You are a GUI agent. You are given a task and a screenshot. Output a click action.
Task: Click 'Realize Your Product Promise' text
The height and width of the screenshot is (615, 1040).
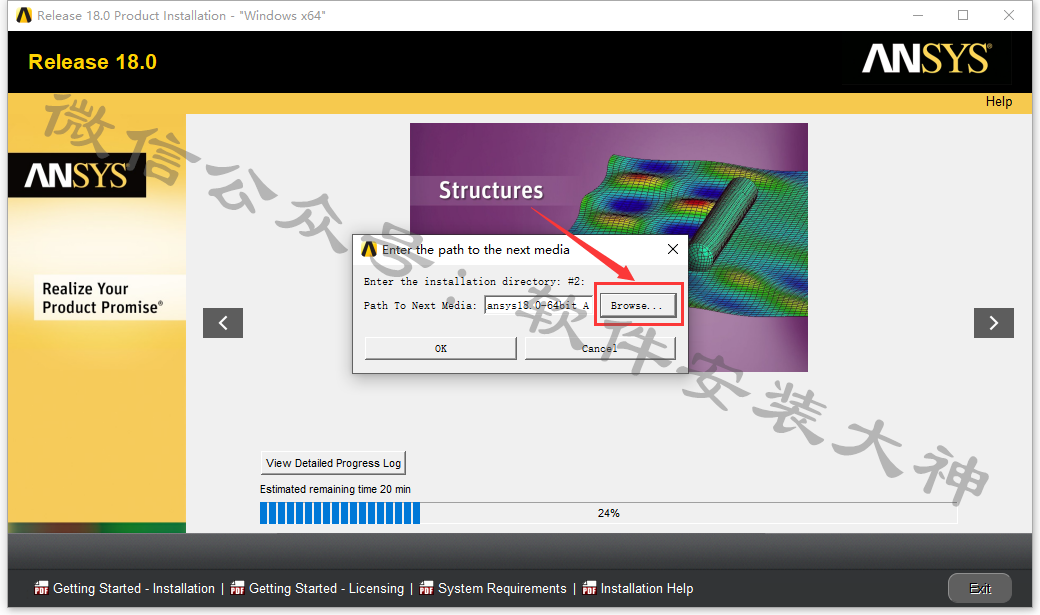(102, 298)
